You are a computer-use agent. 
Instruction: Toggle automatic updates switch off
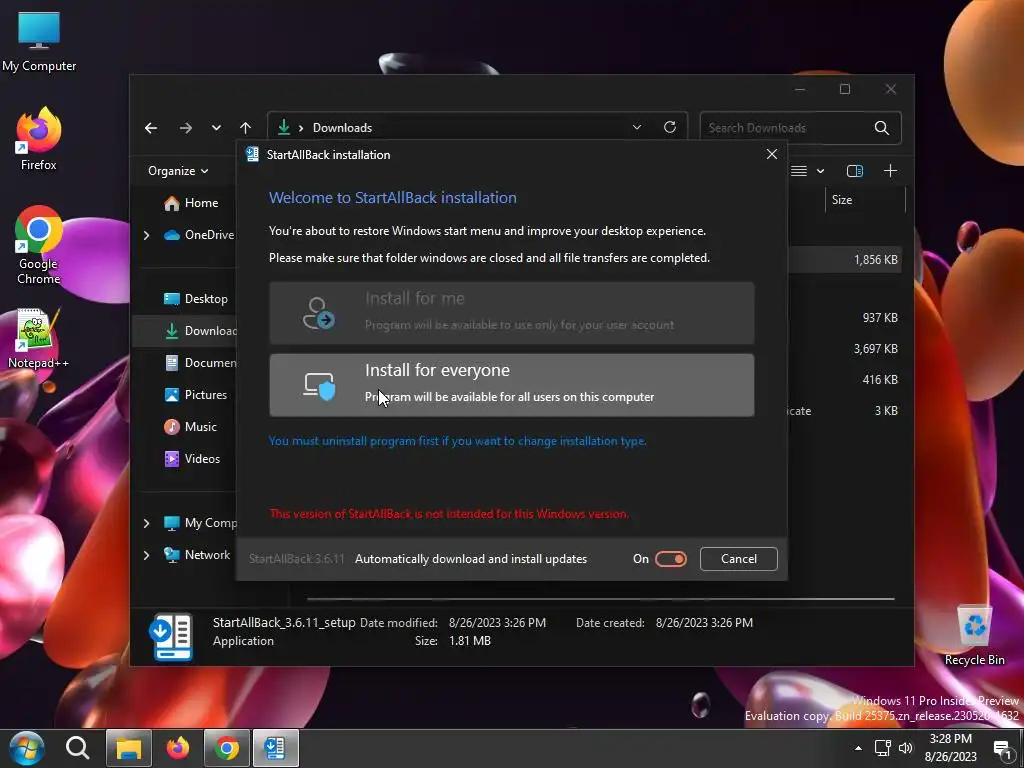pyautogui.click(x=671, y=559)
